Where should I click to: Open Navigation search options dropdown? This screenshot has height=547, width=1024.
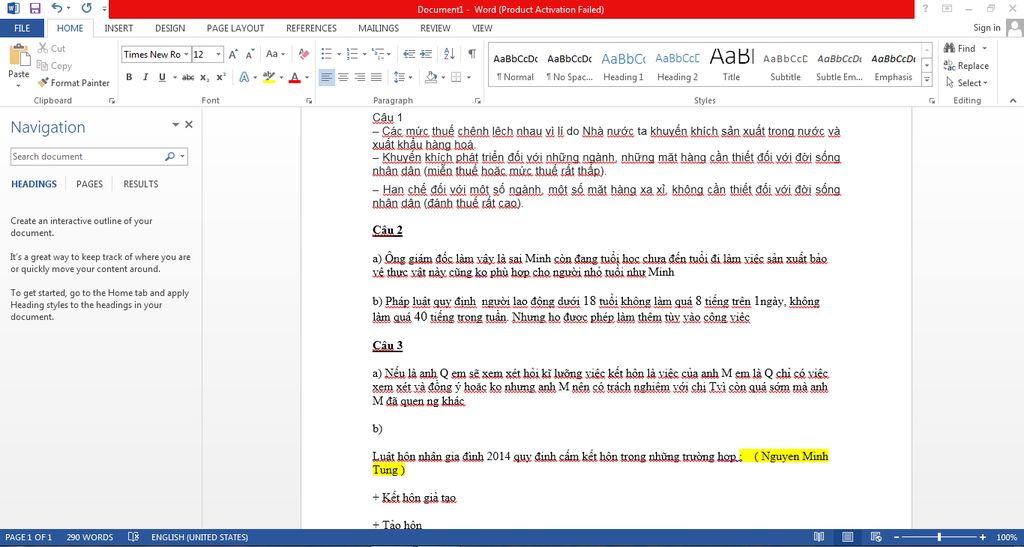182,157
